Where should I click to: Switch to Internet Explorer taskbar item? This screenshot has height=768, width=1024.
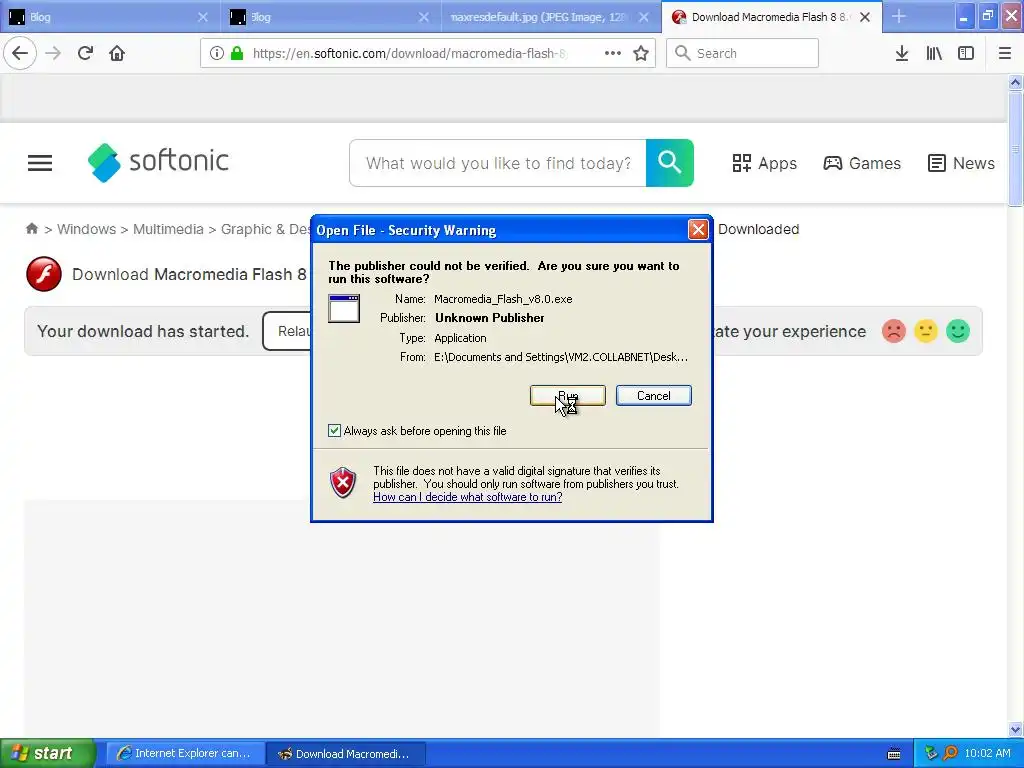click(185, 753)
